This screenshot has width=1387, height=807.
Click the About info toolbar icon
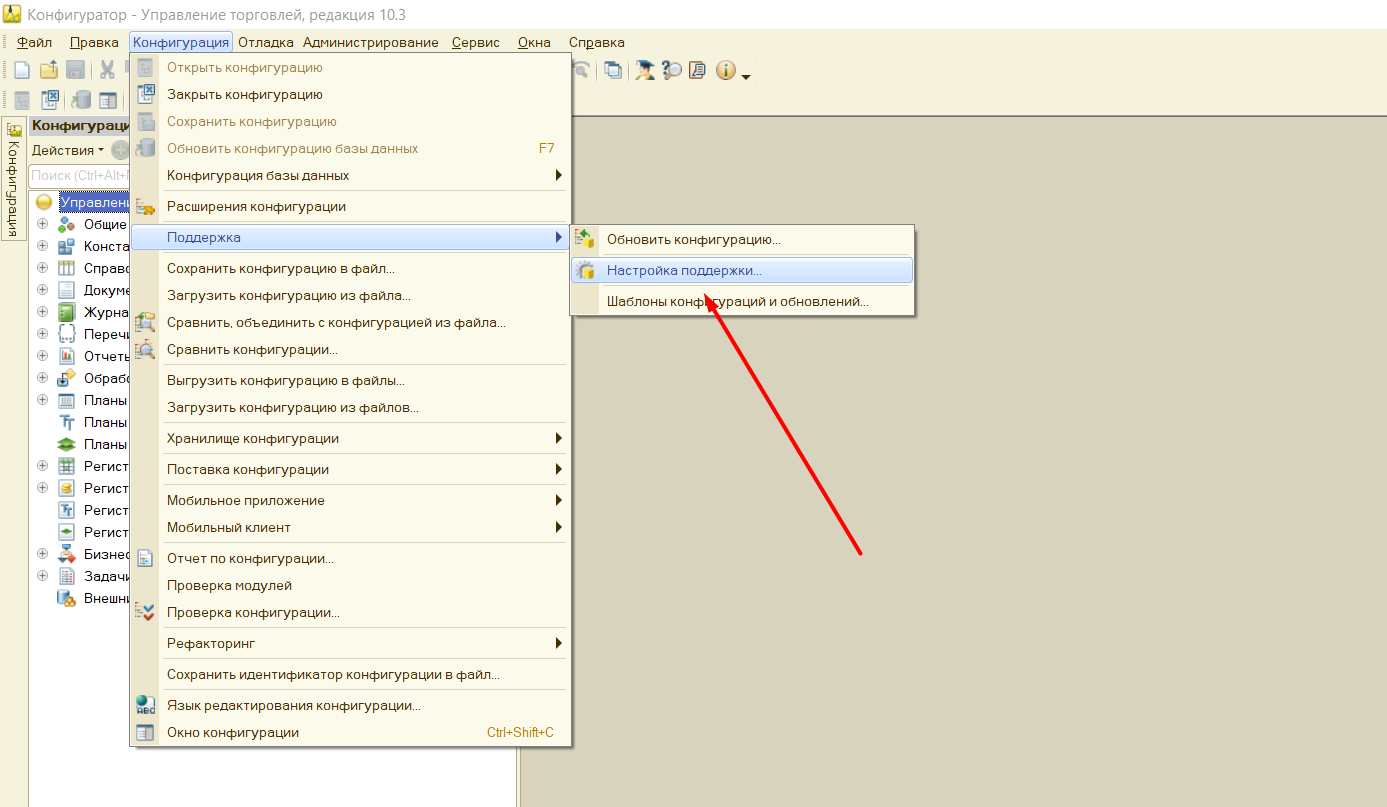tap(725, 70)
